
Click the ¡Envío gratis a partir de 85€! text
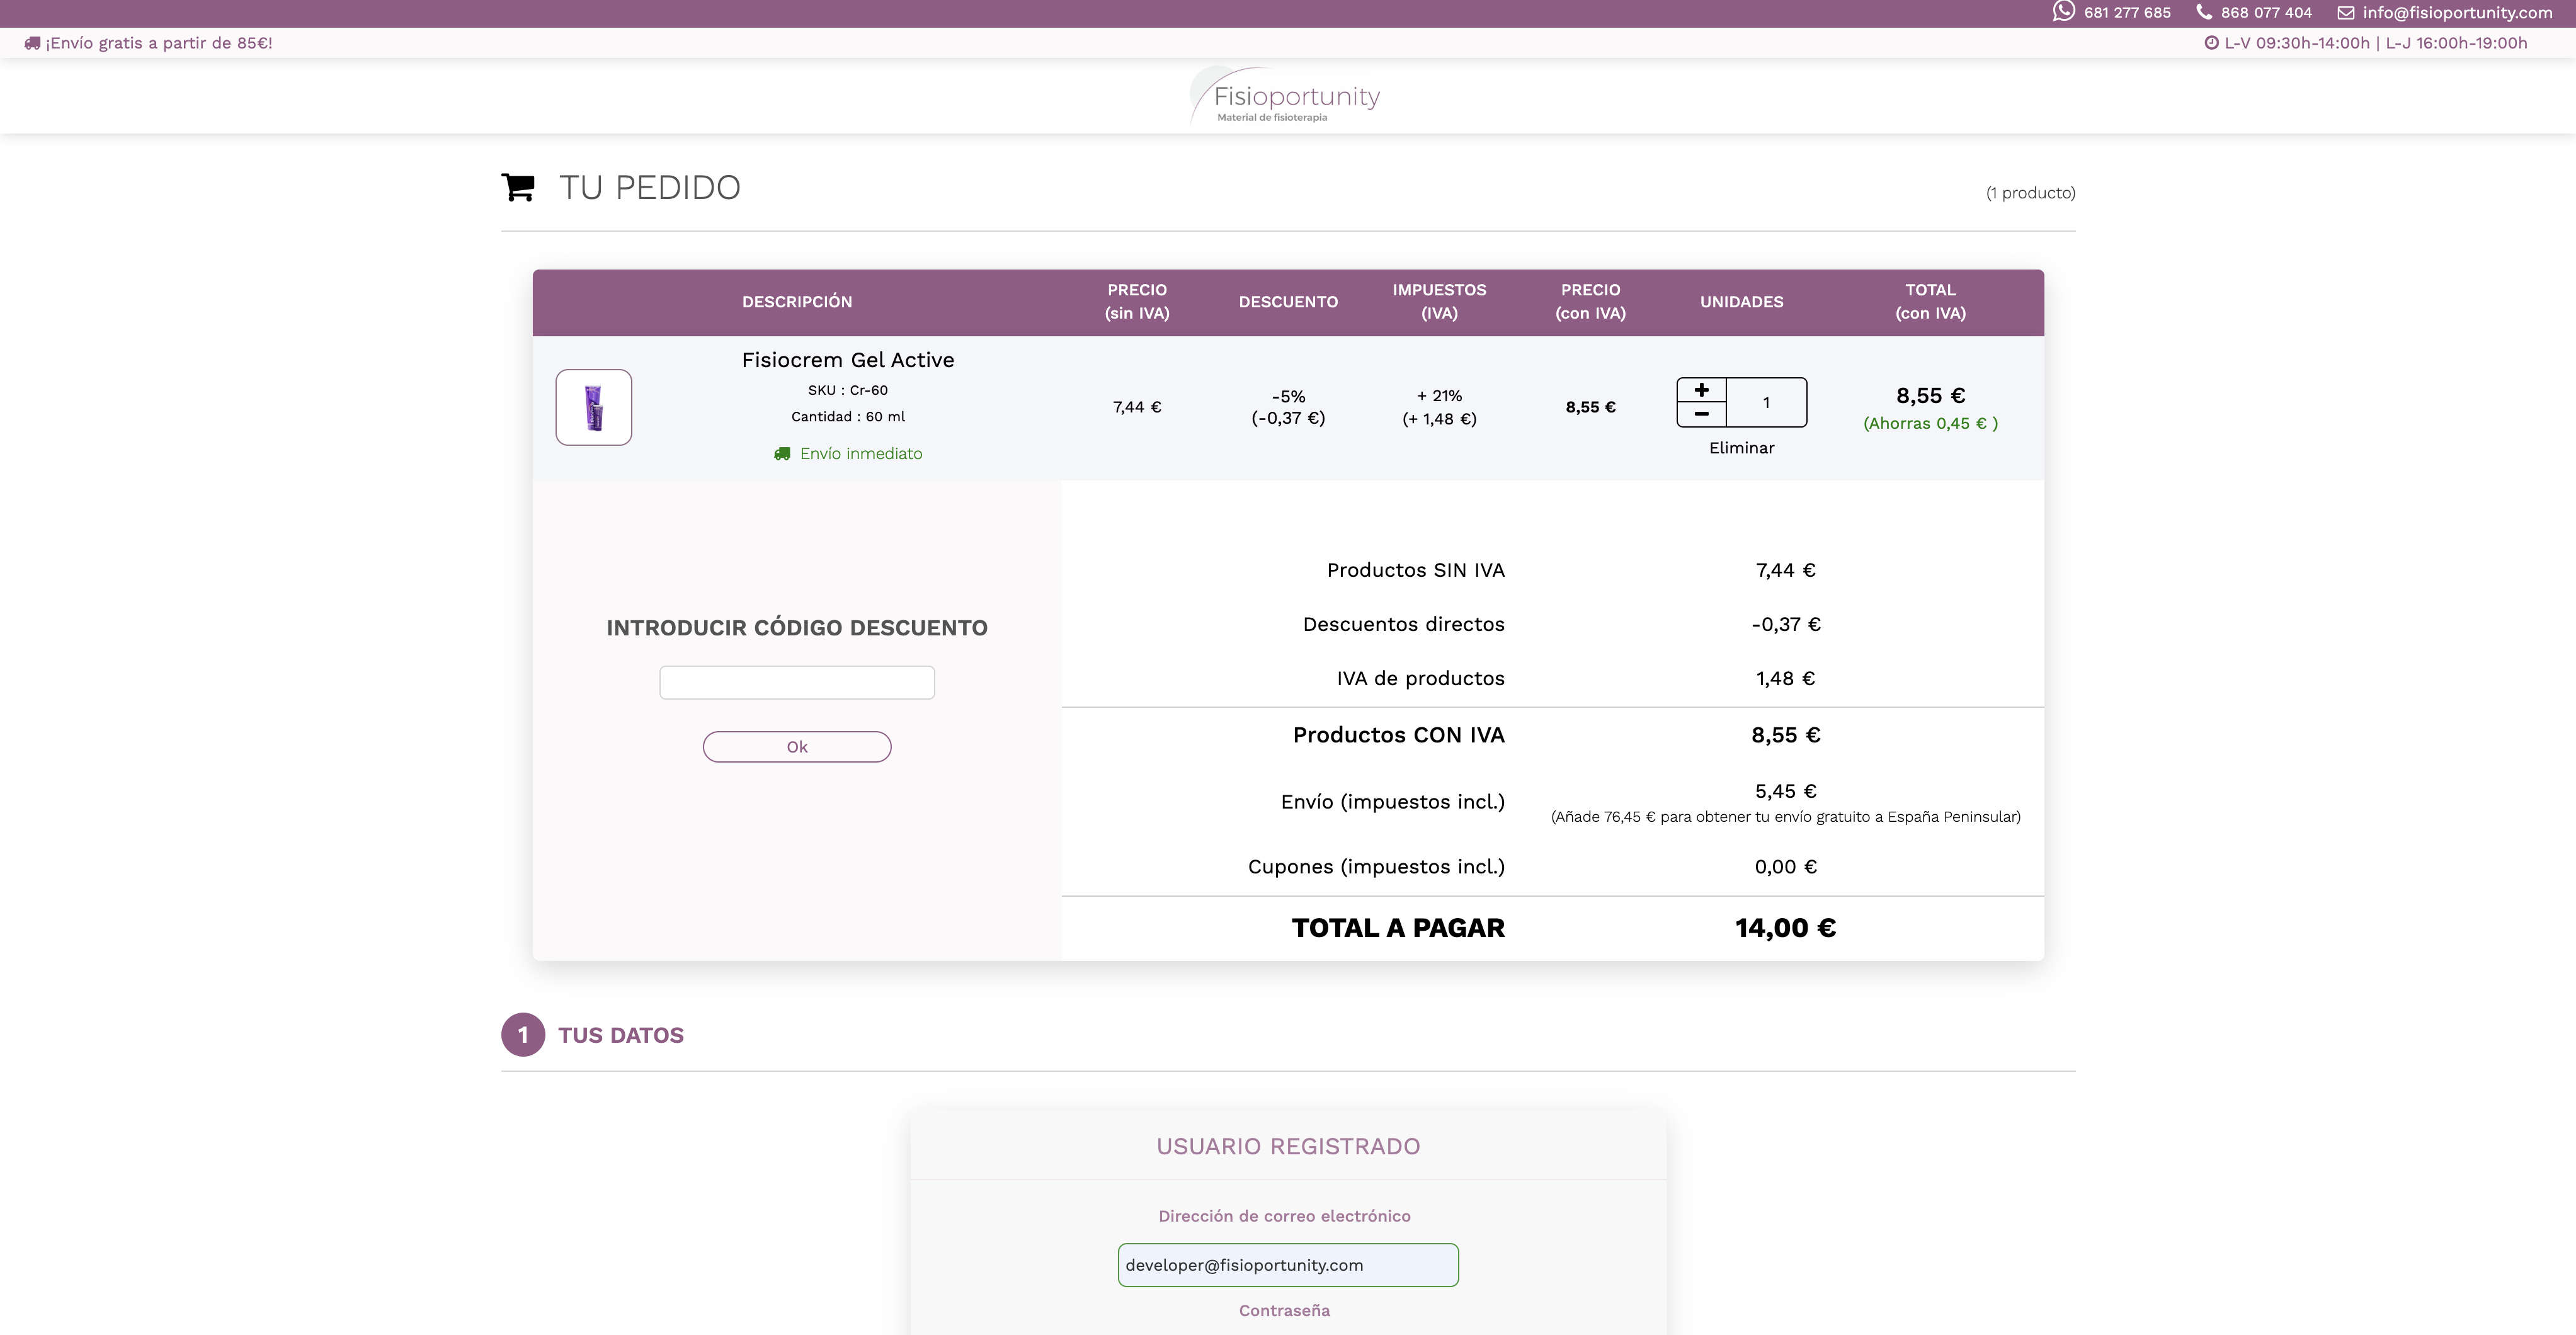click(x=159, y=43)
